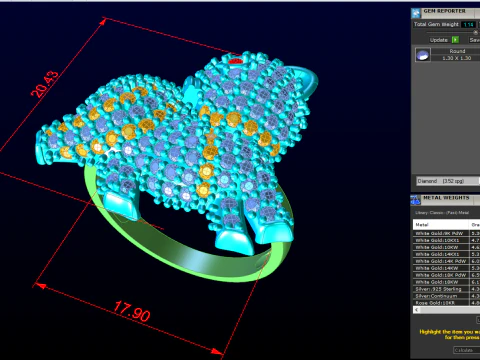Image resolution: width=480 pixels, height=360 pixels.
Task: Click the Gem Reporter panel title
Action: (444, 11)
